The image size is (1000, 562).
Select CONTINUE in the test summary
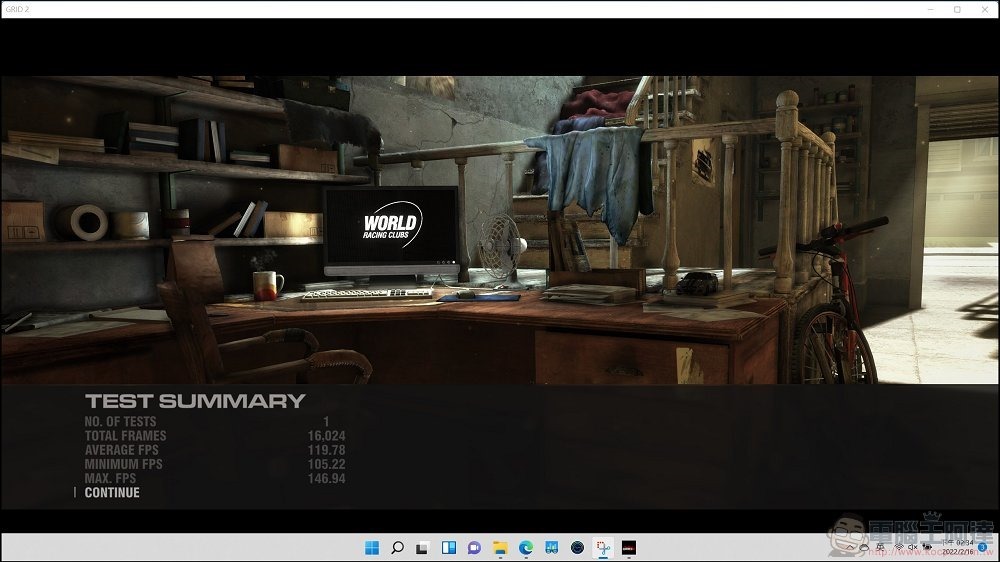point(112,492)
